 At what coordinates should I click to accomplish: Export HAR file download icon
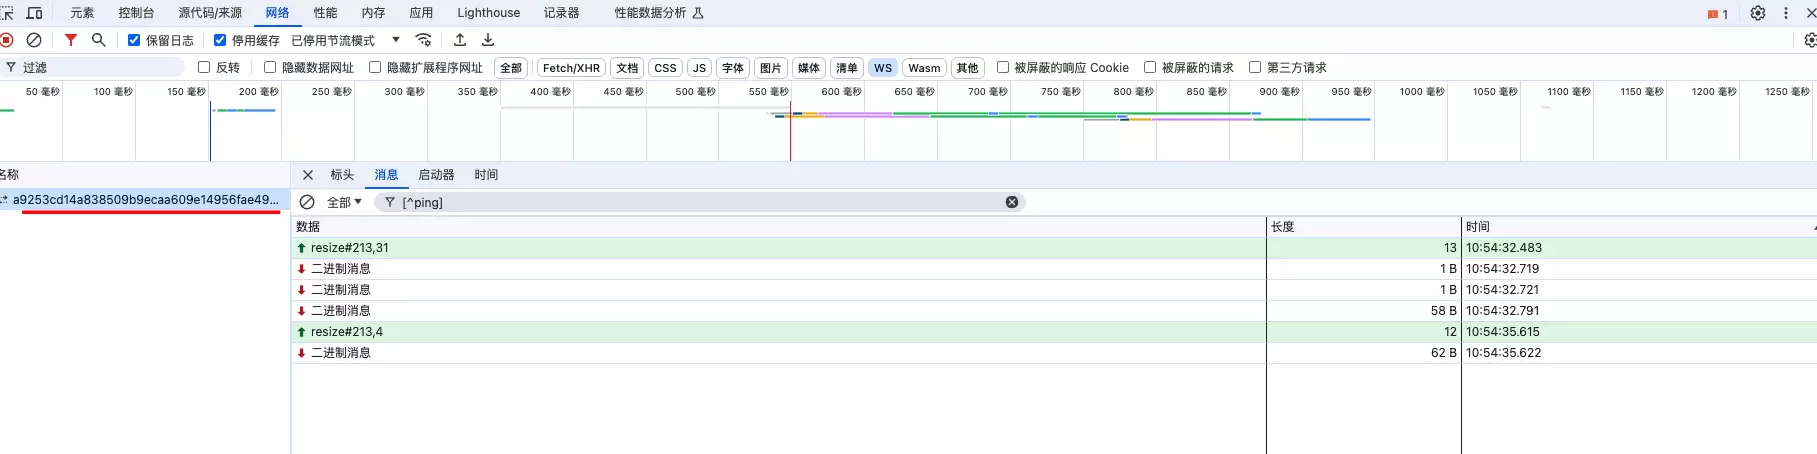click(488, 40)
